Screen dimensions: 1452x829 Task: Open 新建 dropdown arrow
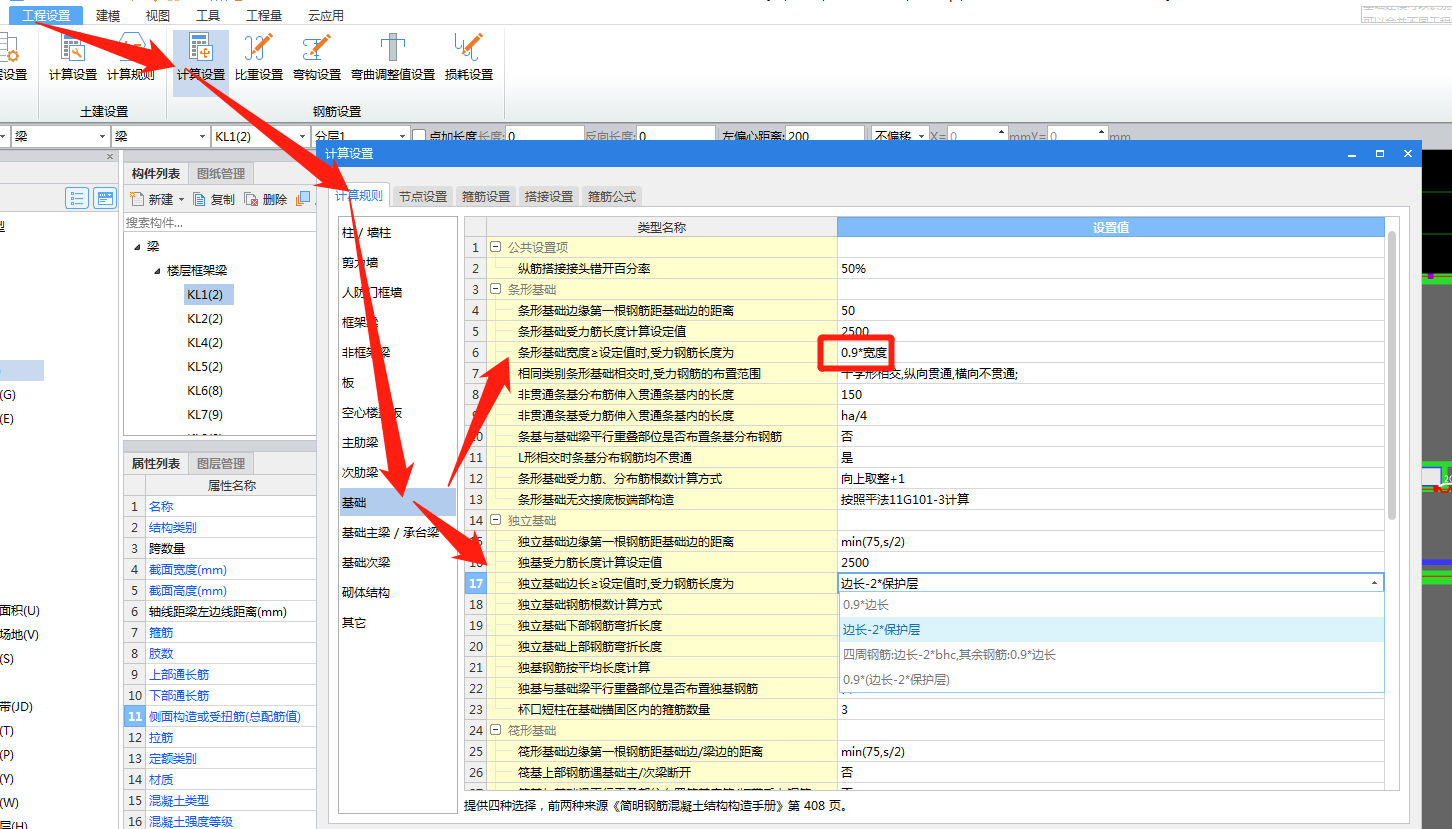point(181,200)
